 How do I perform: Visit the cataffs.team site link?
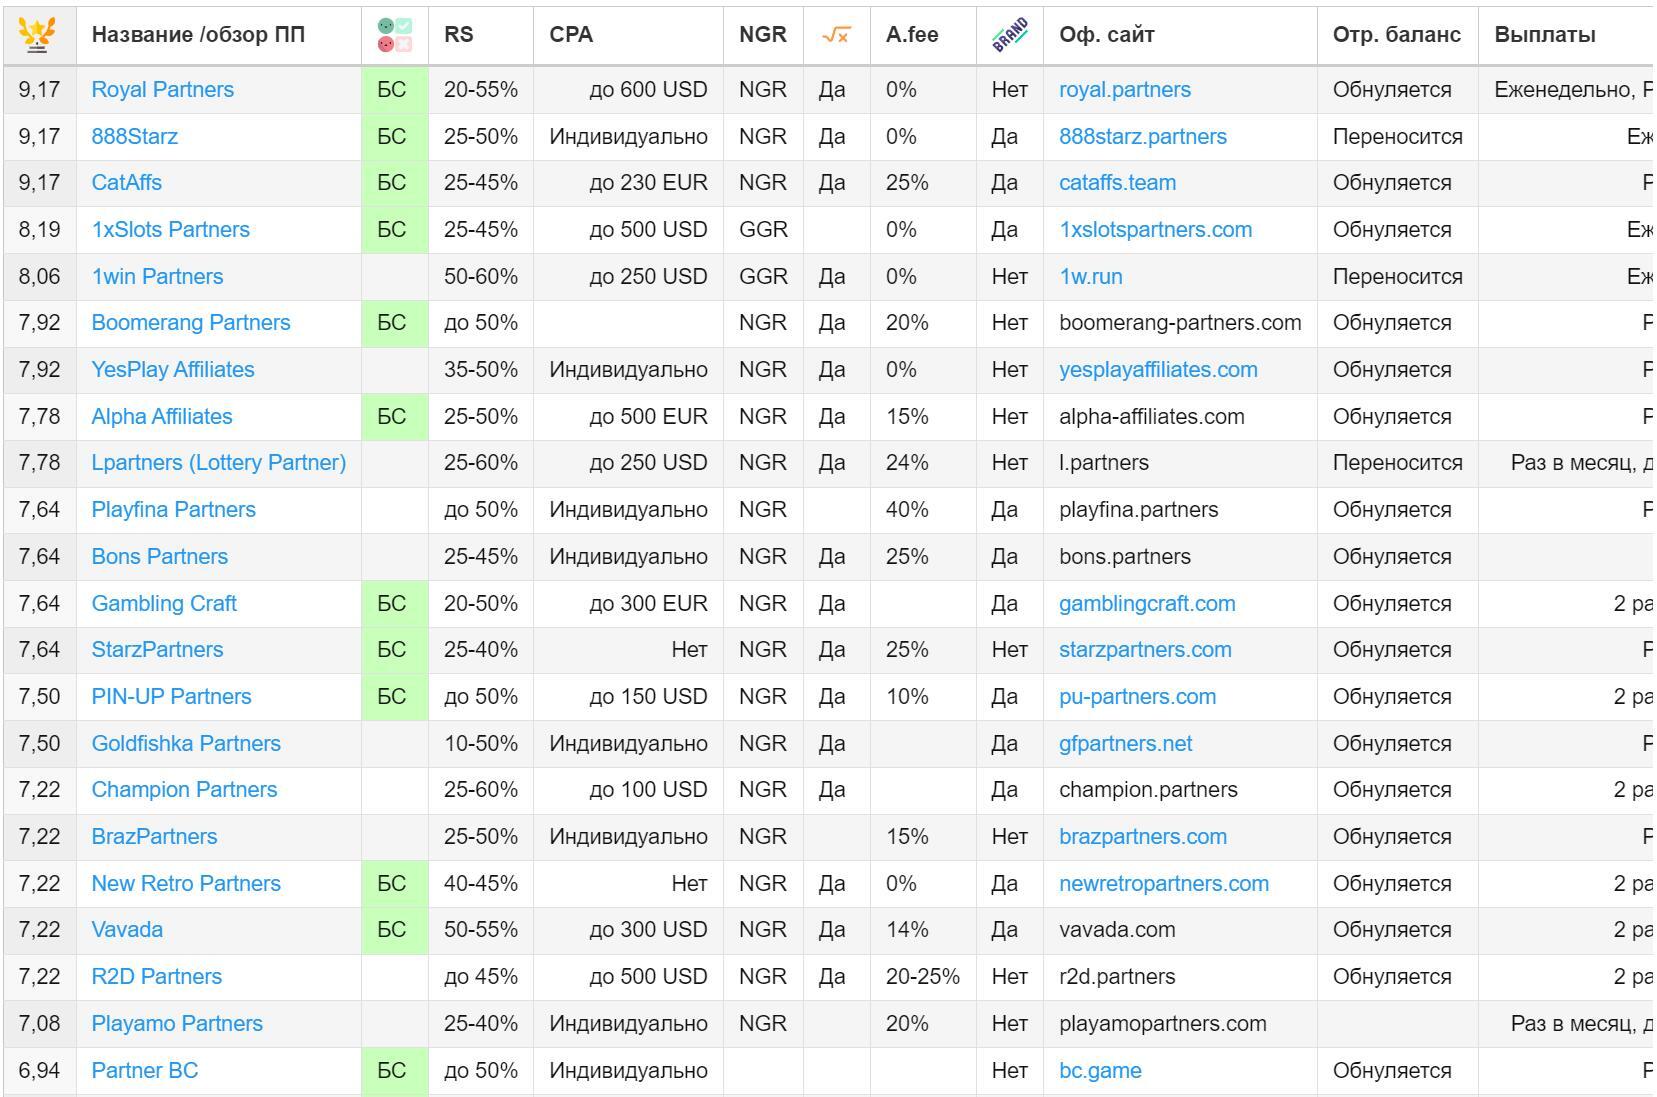click(1117, 182)
